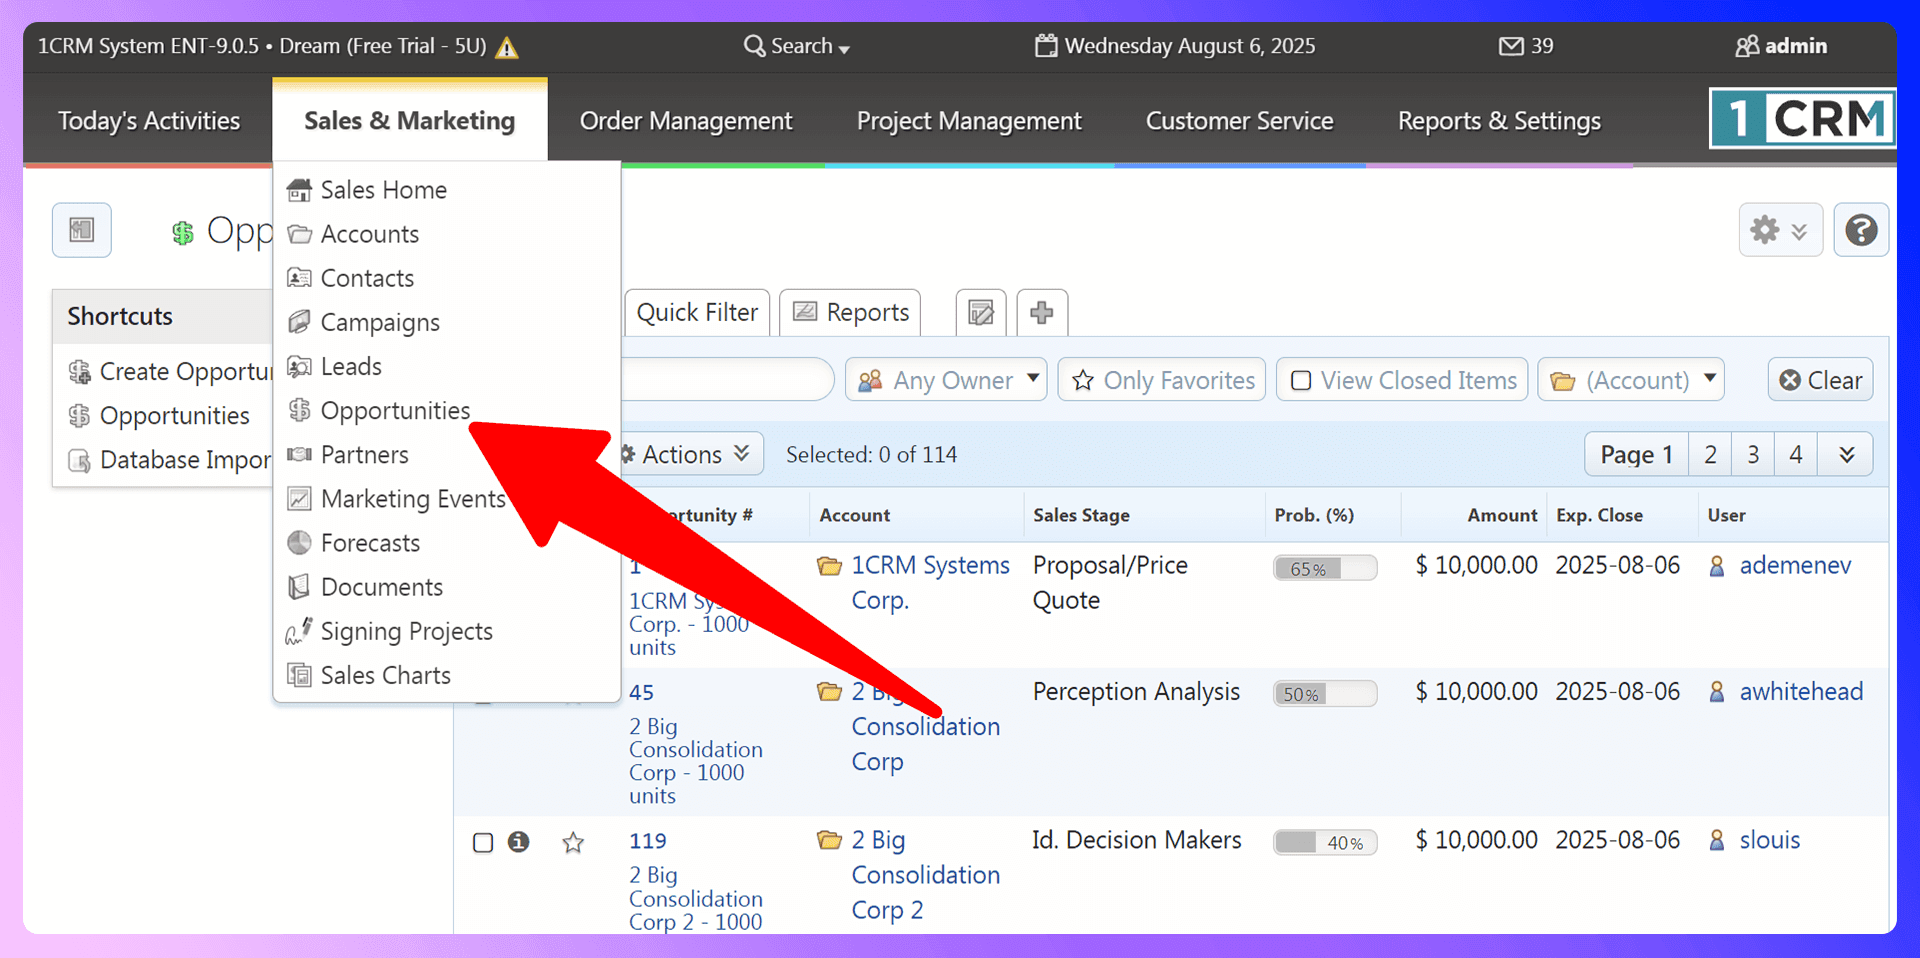The width and height of the screenshot is (1920, 958).
Task: Open user awhitehead link
Action: tap(1801, 692)
